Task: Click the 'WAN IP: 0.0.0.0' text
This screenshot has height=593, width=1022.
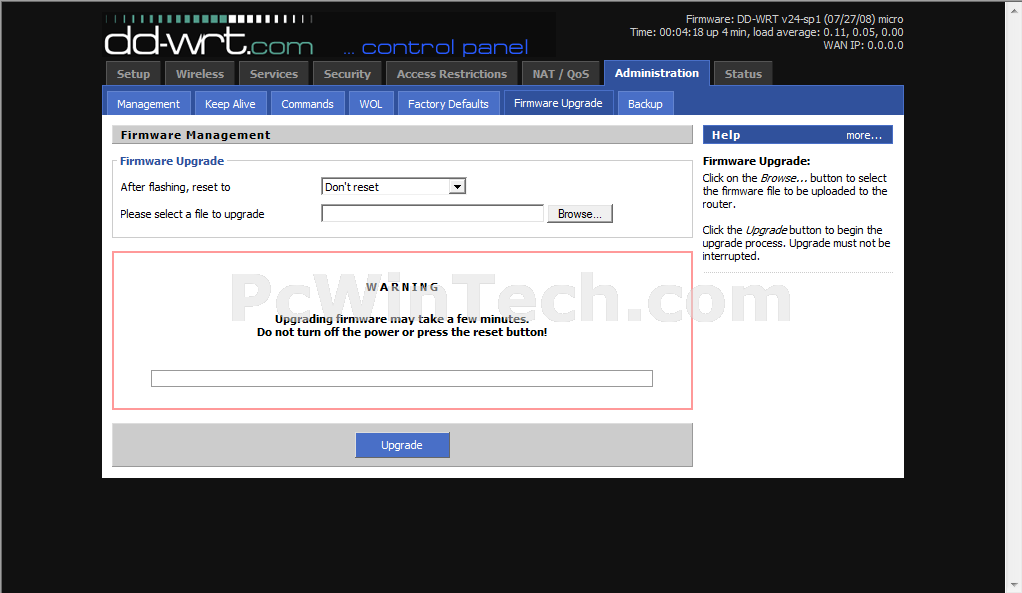Action: click(863, 45)
